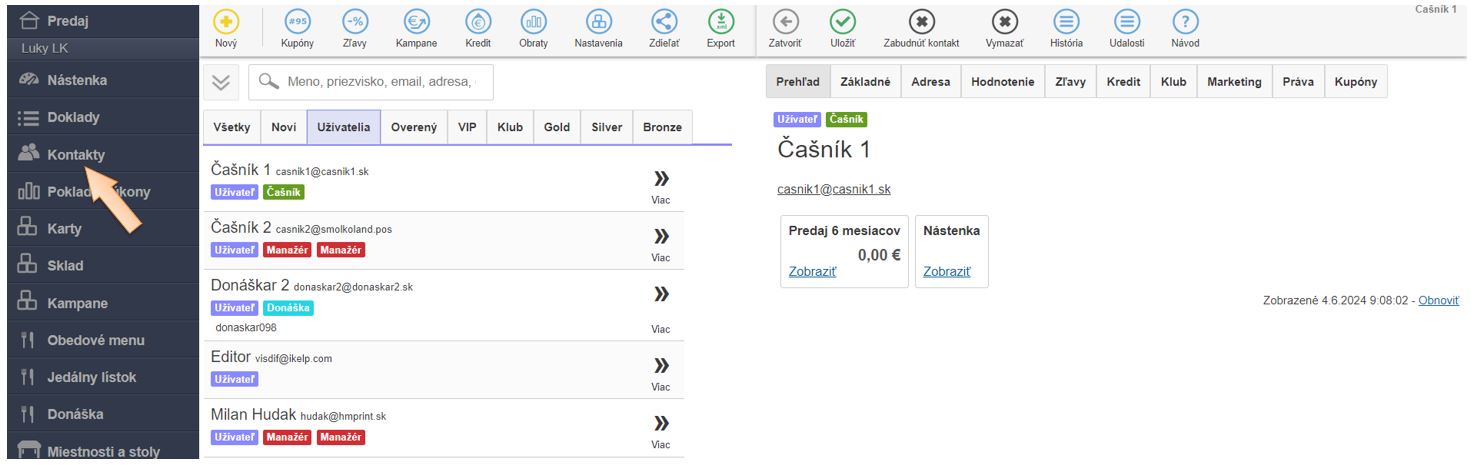
Task: Open the Kupóny toolbar icon
Action: tap(297, 22)
